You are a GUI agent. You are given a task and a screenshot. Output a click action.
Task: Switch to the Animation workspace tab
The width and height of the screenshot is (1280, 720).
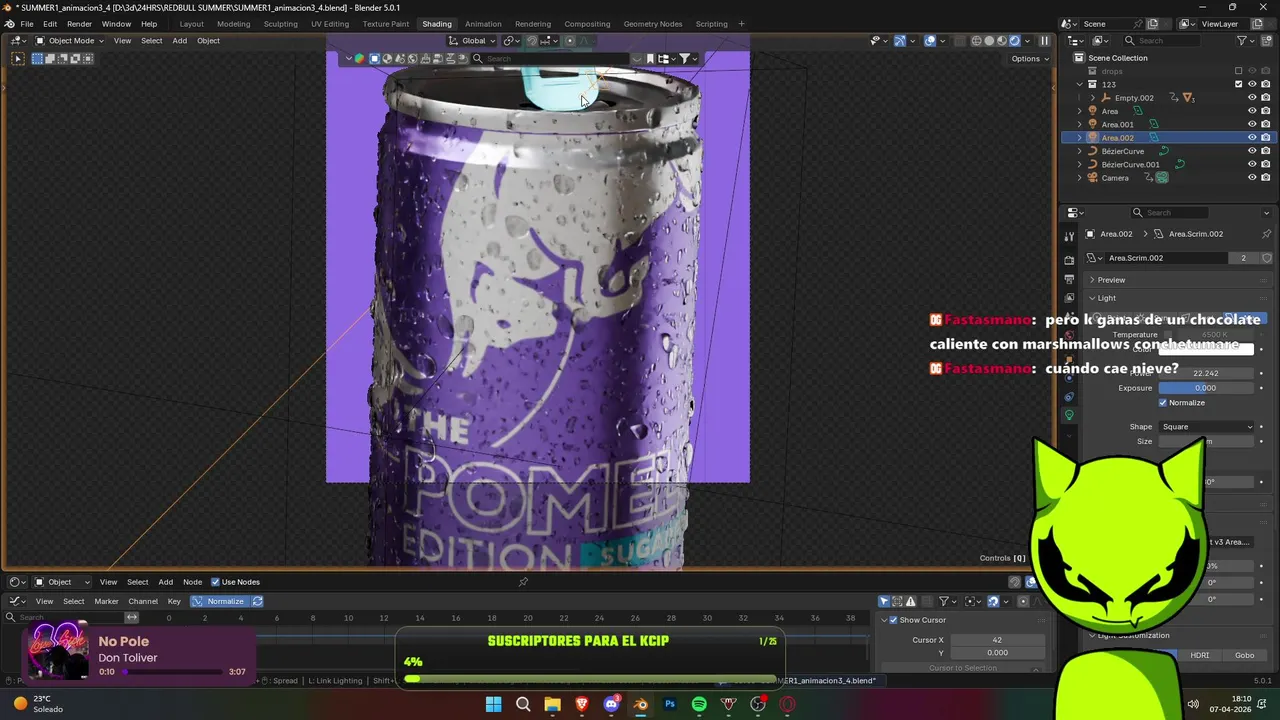(483, 24)
